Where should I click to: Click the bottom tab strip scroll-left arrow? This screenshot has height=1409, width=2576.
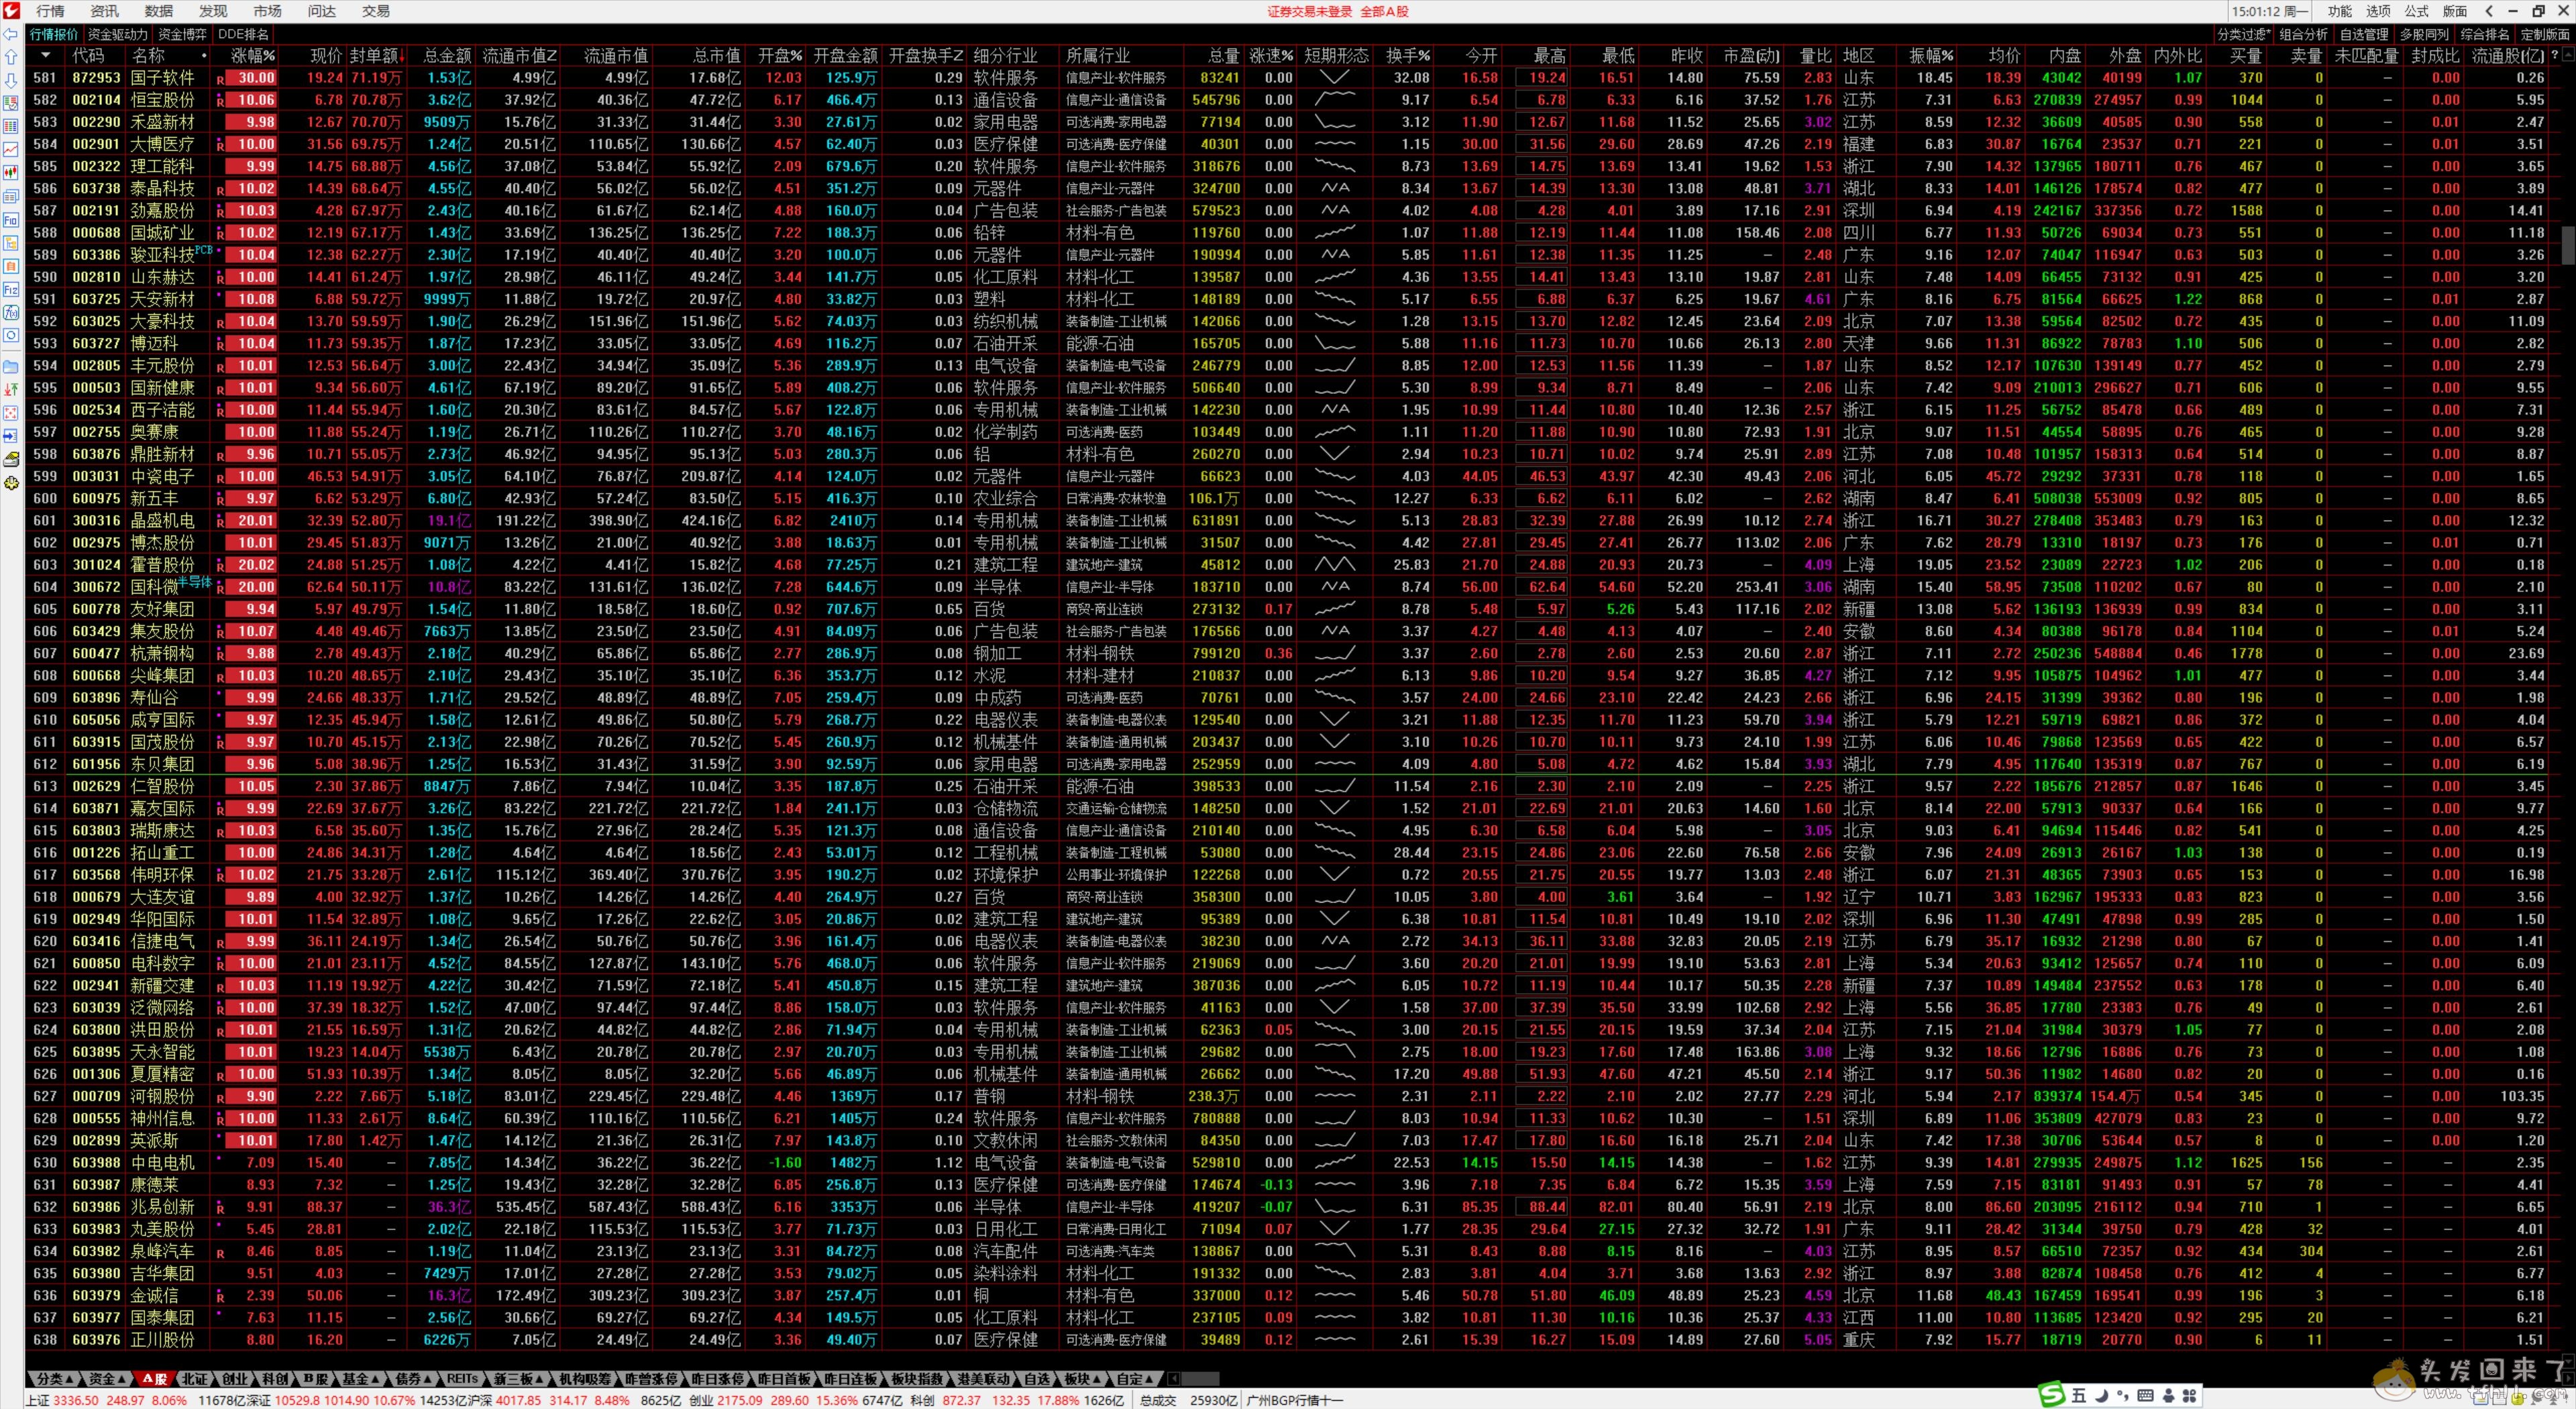point(1173,1378)
